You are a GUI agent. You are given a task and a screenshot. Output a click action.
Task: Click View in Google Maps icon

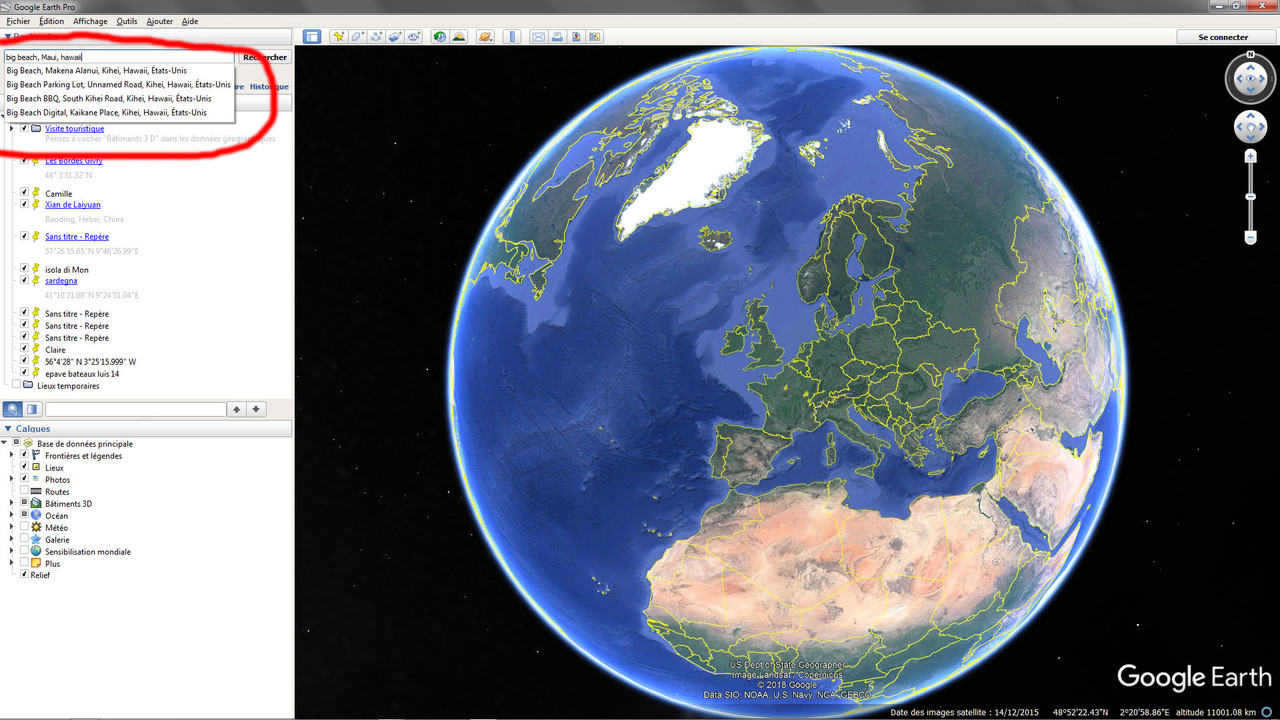[x=595, y=37]
